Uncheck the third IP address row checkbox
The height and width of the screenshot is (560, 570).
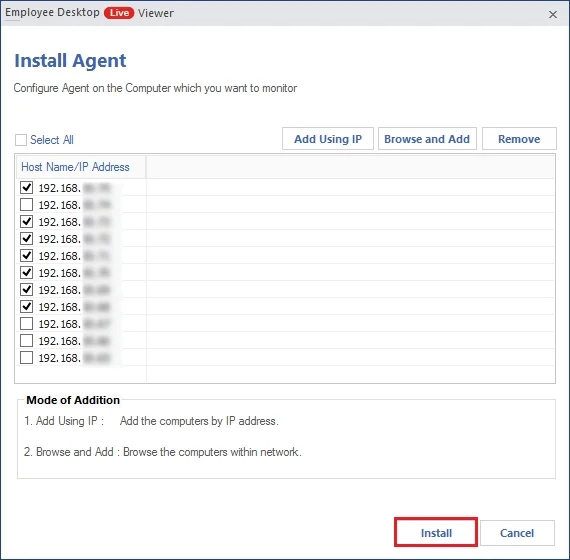point(27,222)
